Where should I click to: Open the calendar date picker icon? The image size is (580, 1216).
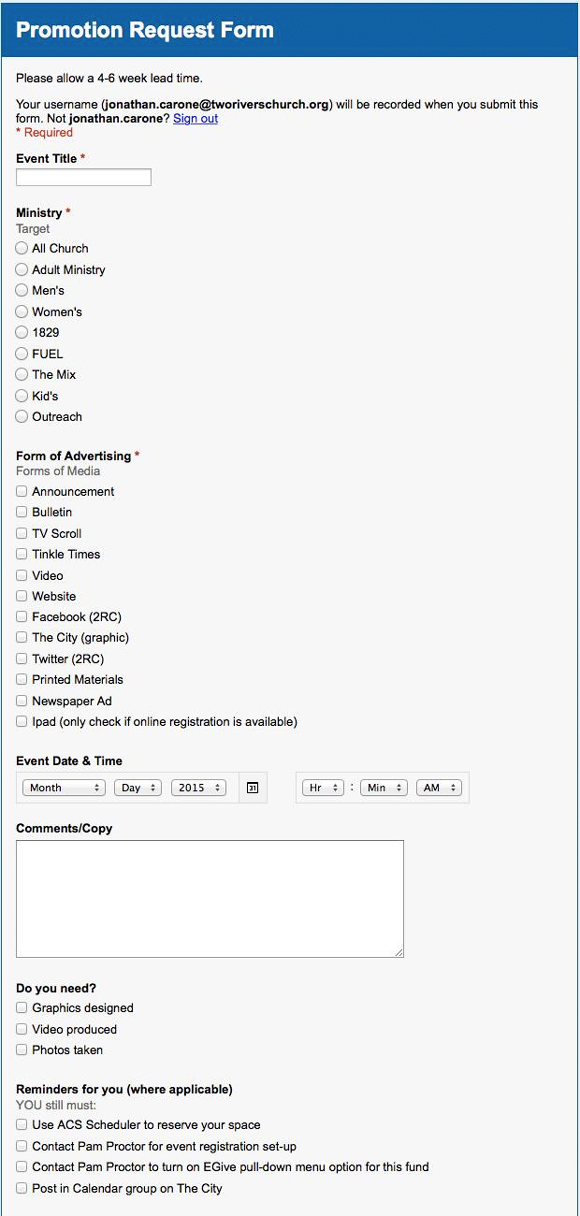(x=253, y=788)
